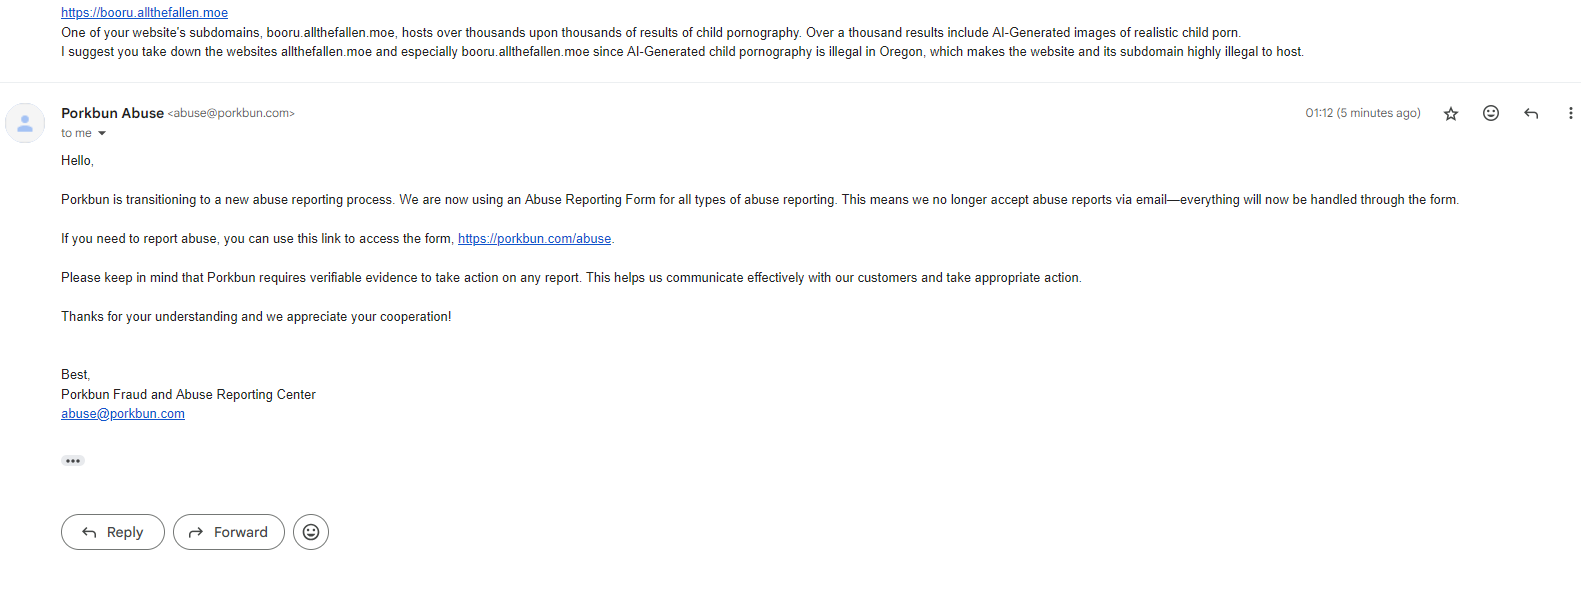Screen dimensions: 1582x593
Task: Click the 'Porkbun Abuse' sender name
Action: coord(112,113)
